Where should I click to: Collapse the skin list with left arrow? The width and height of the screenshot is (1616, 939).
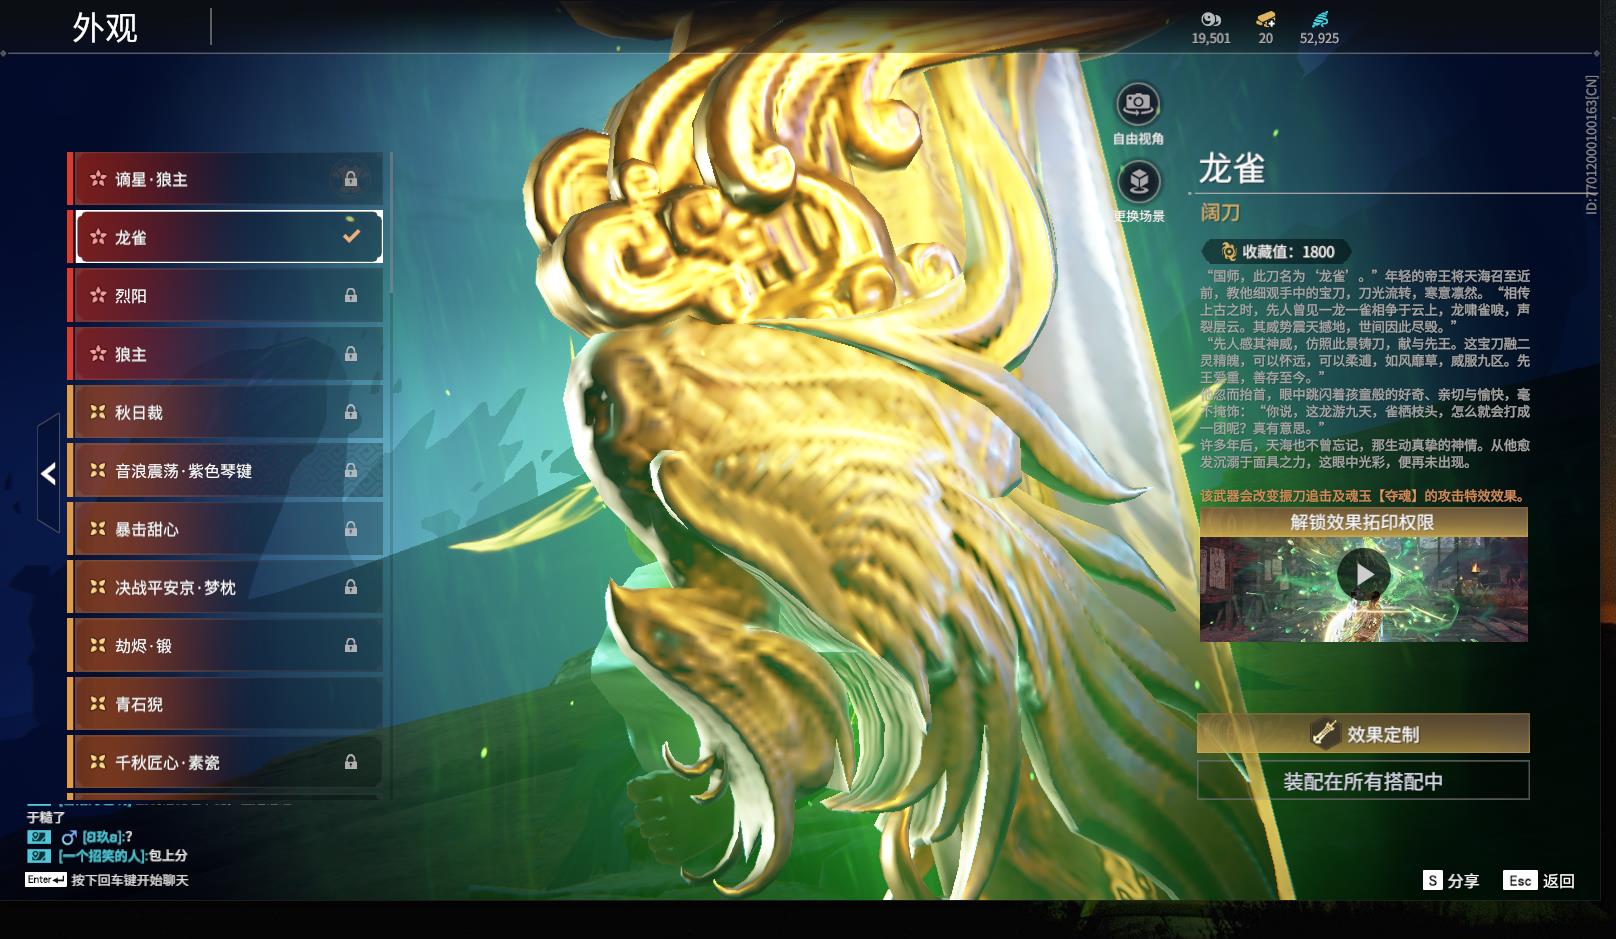48,473
